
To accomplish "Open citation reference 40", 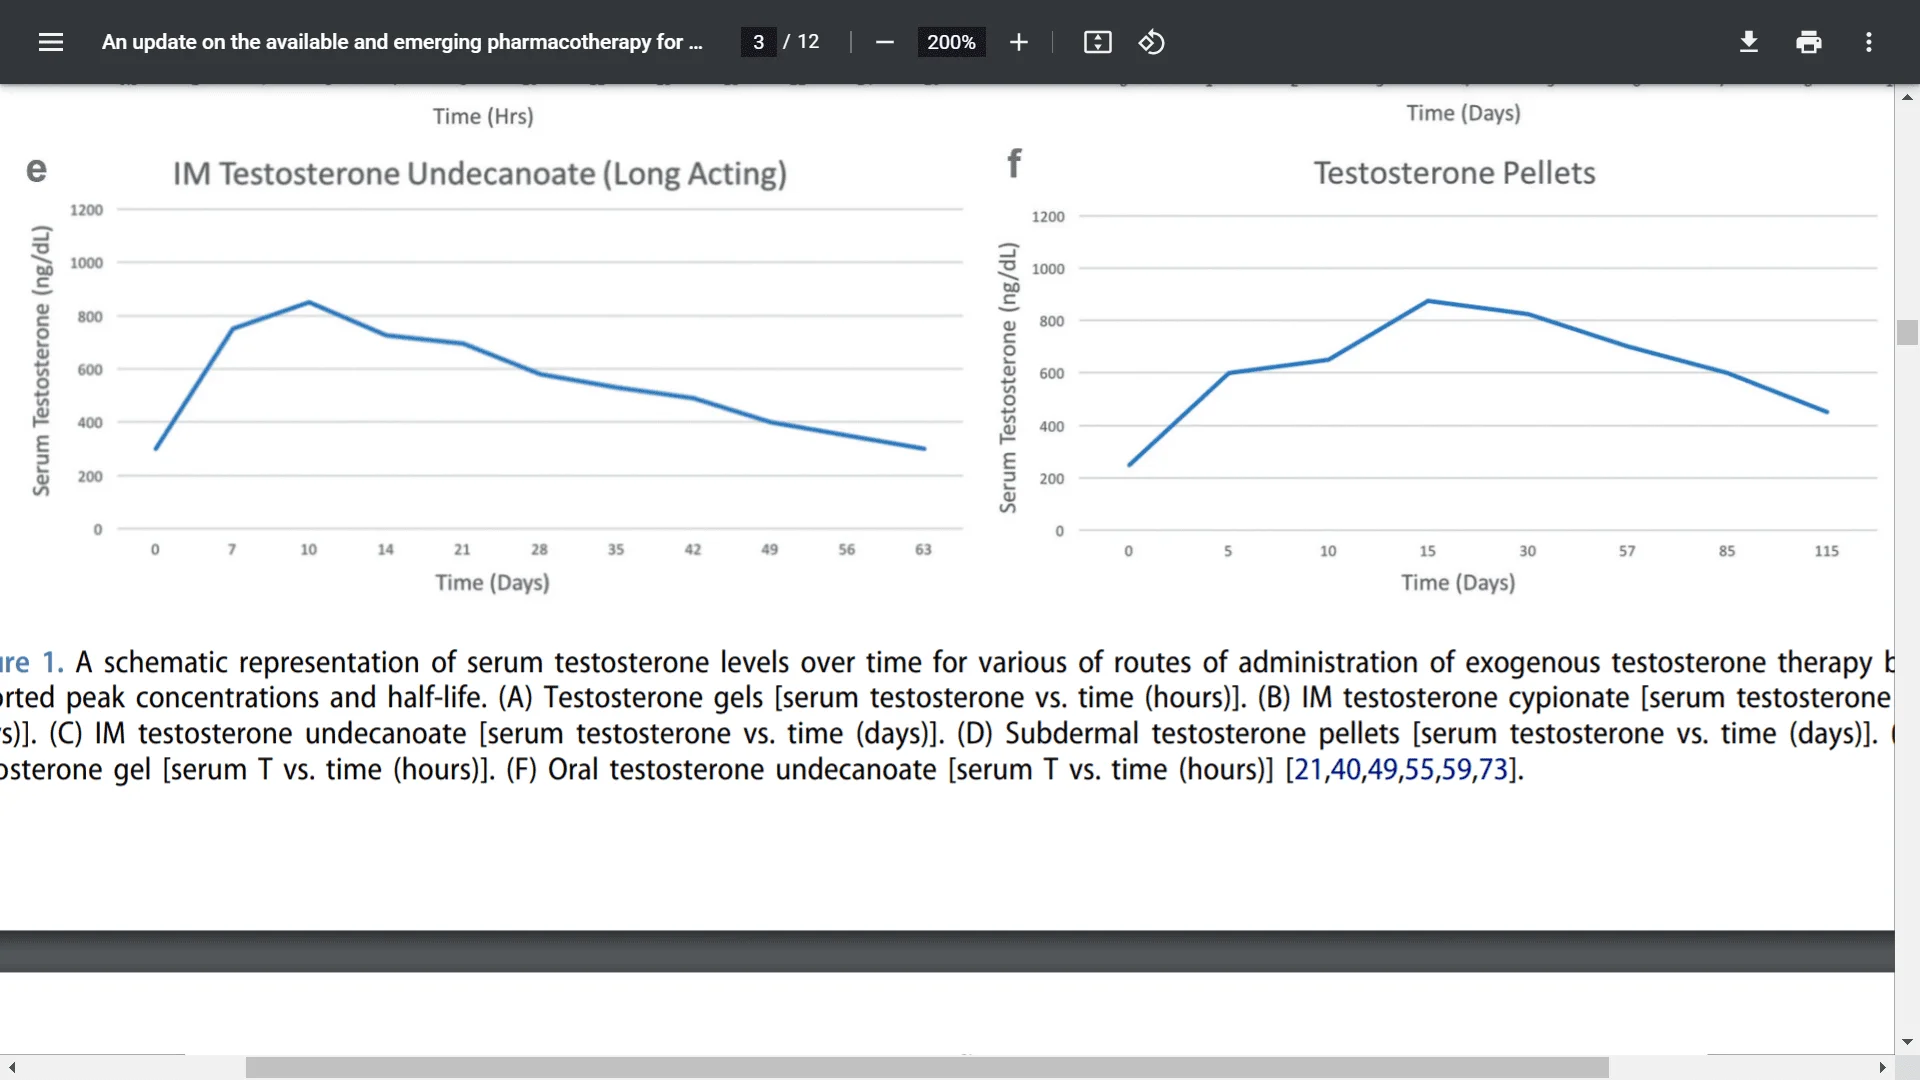I will click(1345, 770).
